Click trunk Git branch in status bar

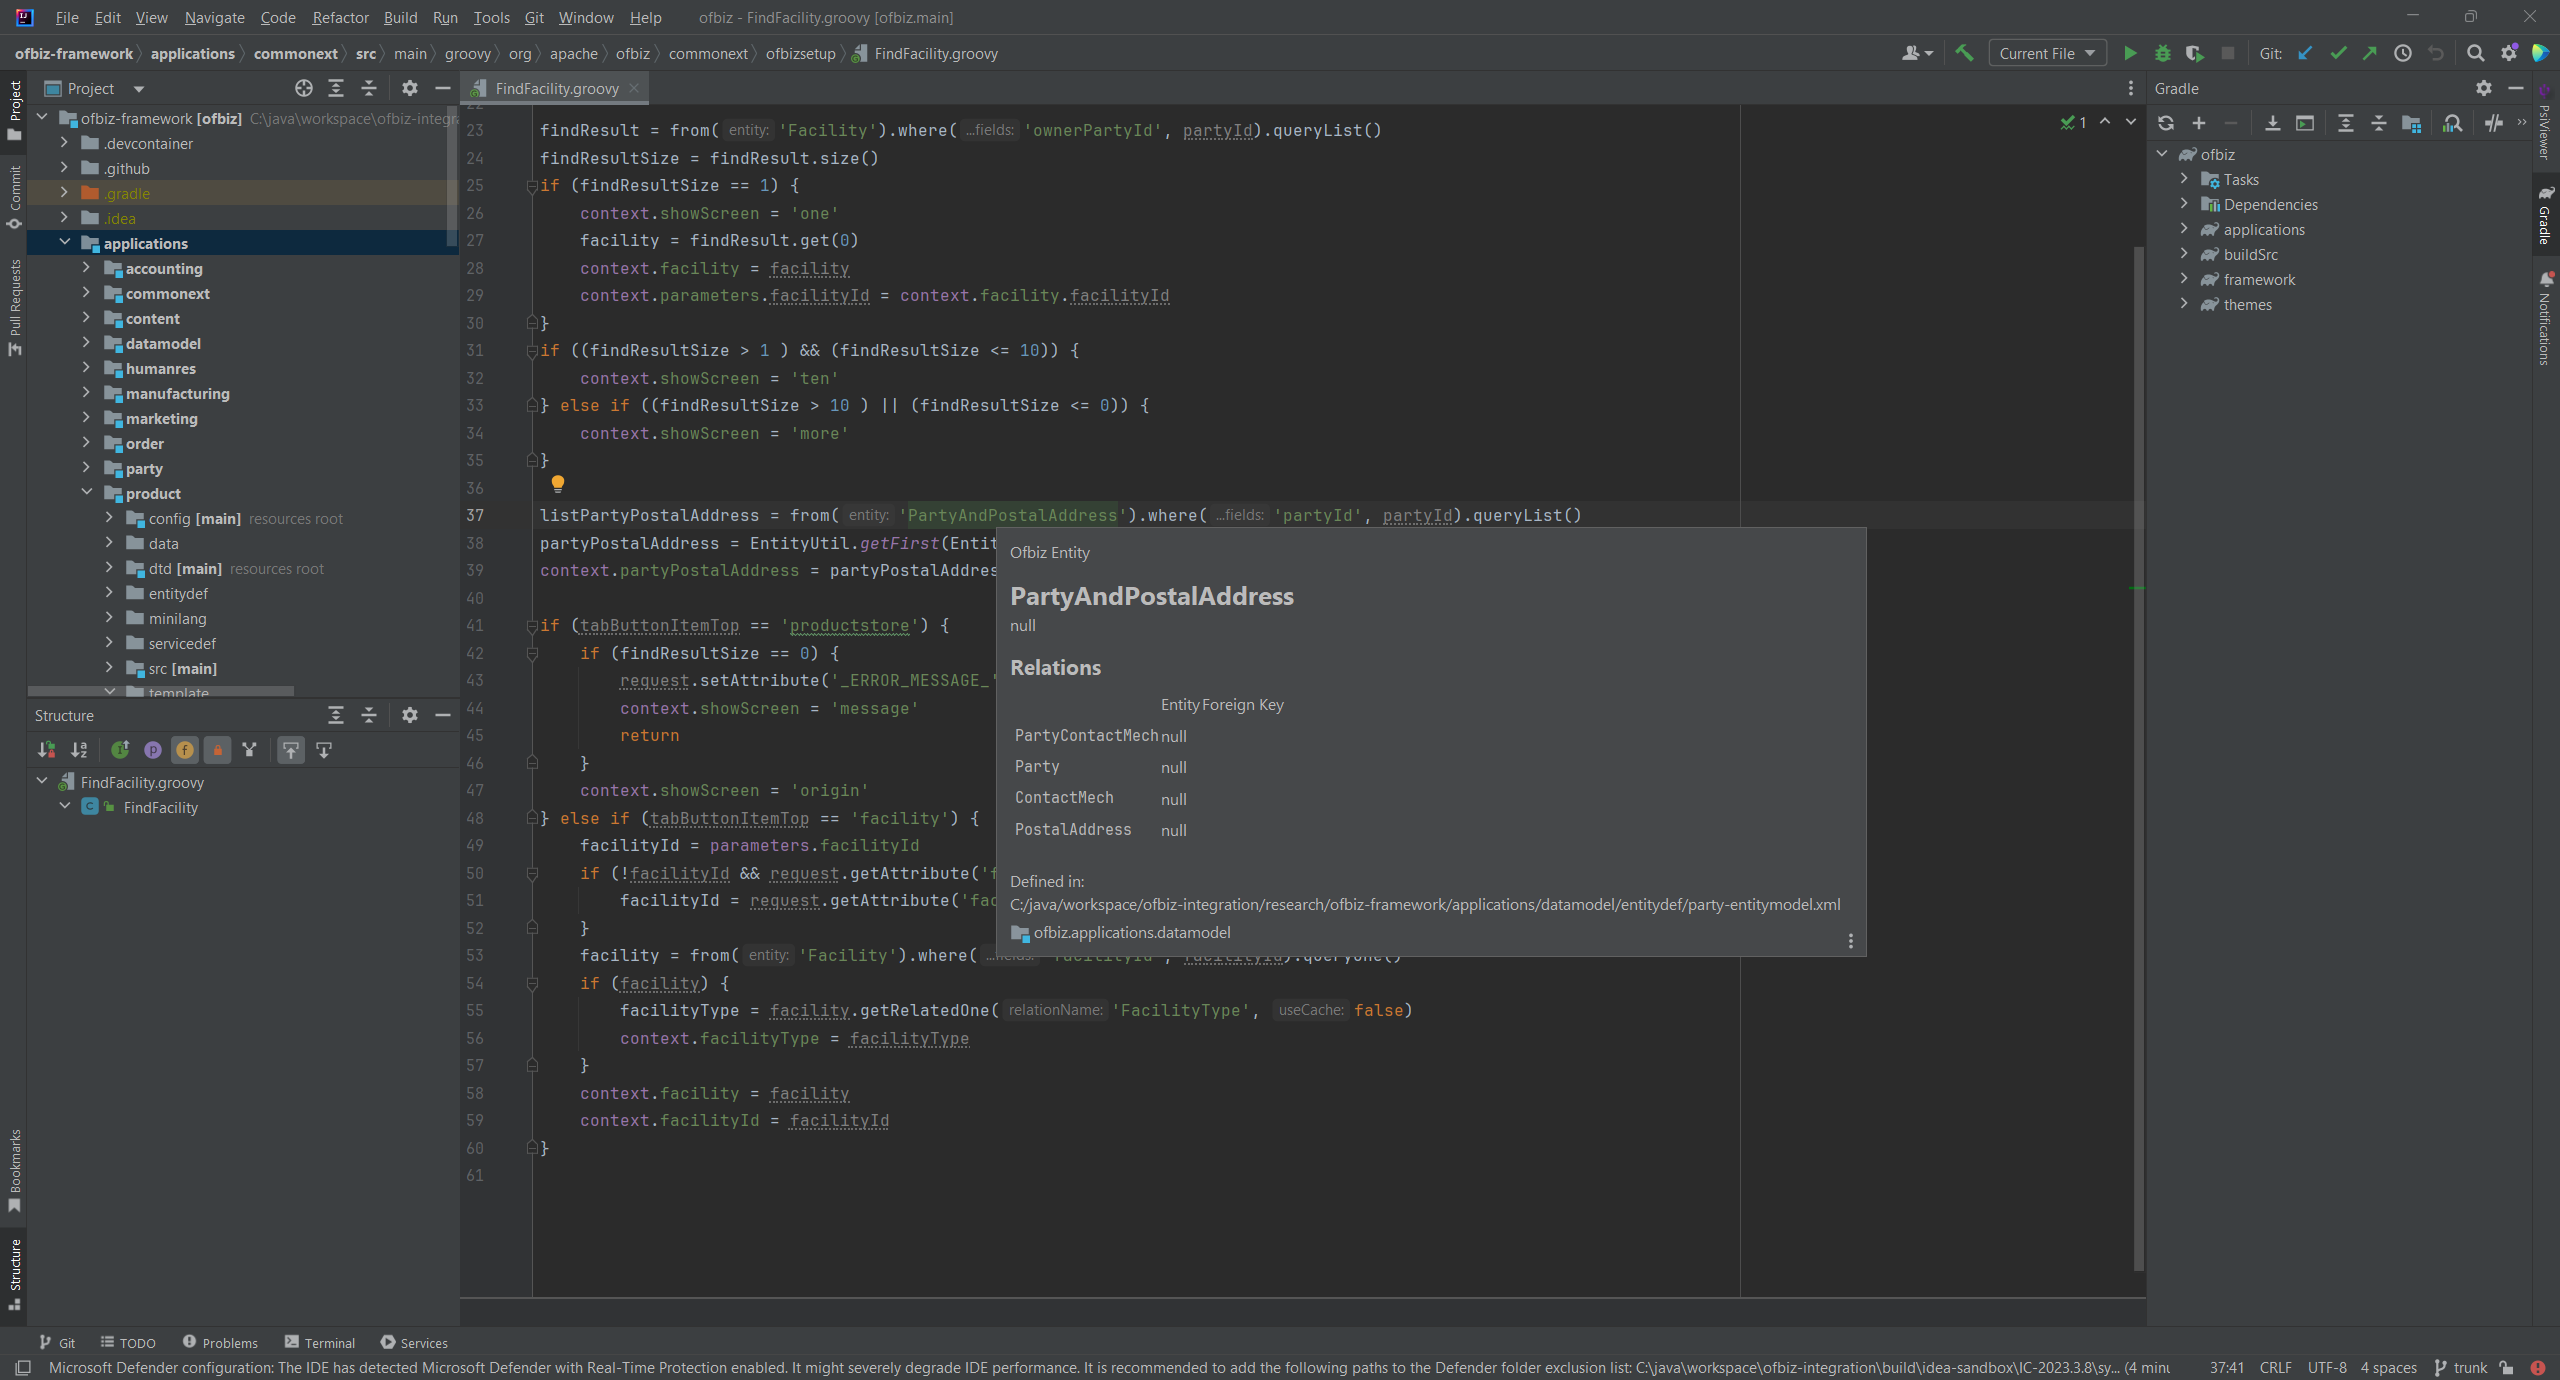tap(2461, 1368)
